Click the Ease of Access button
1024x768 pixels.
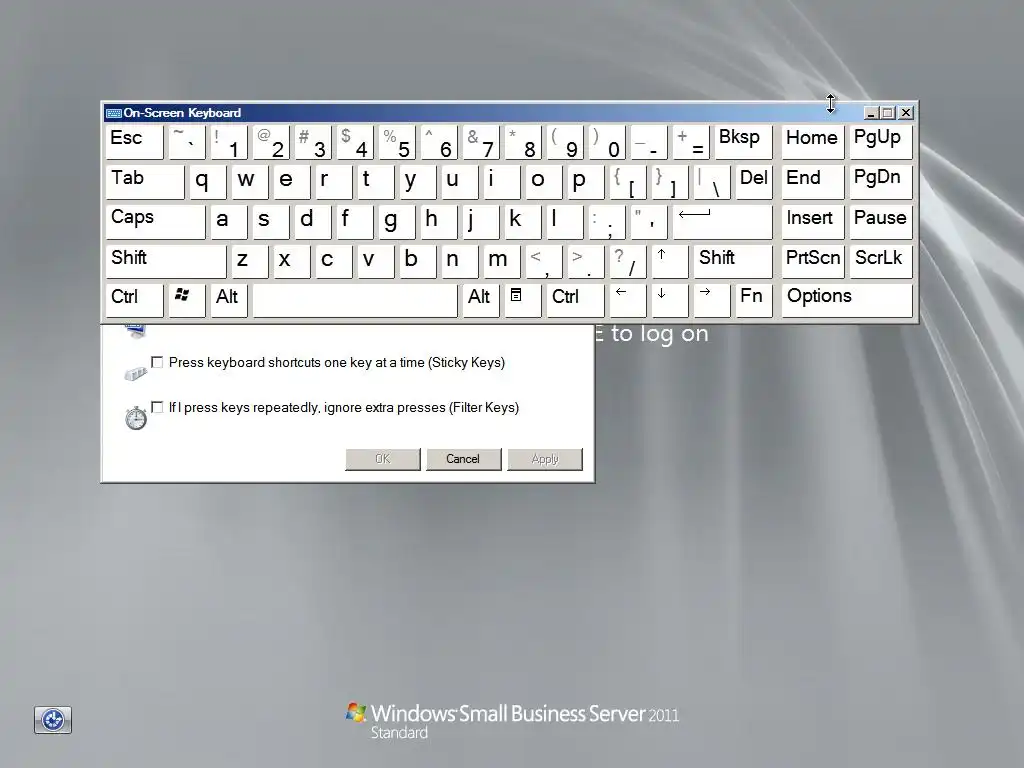tap(53, 720)
